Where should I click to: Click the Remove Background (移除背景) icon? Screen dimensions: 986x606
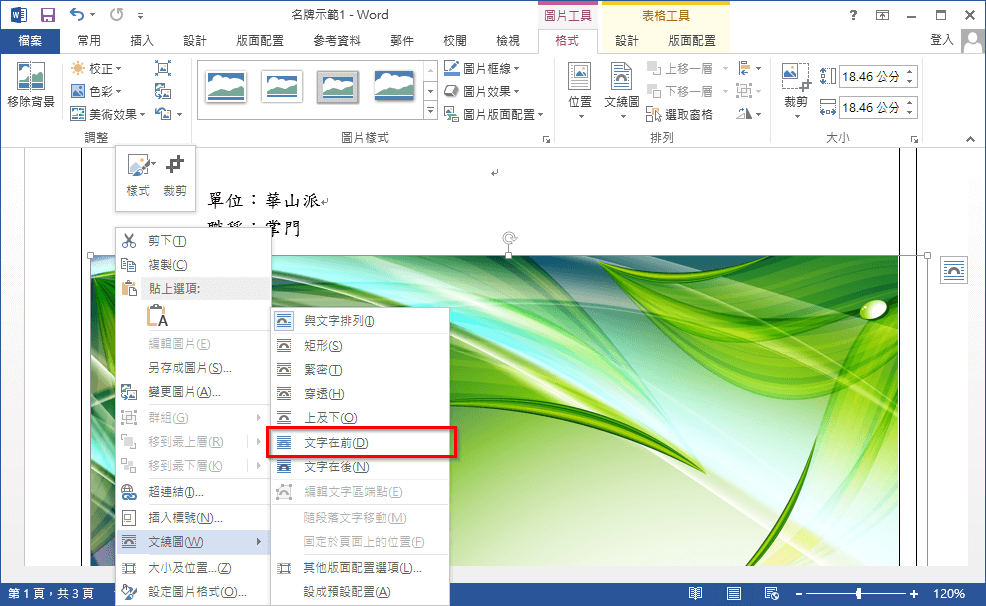pos(31,84)
